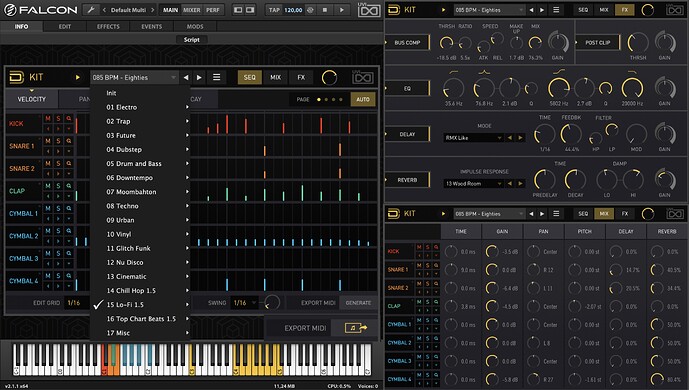Open the 13 Wood Room impulse dropdown

pos(473,183)
